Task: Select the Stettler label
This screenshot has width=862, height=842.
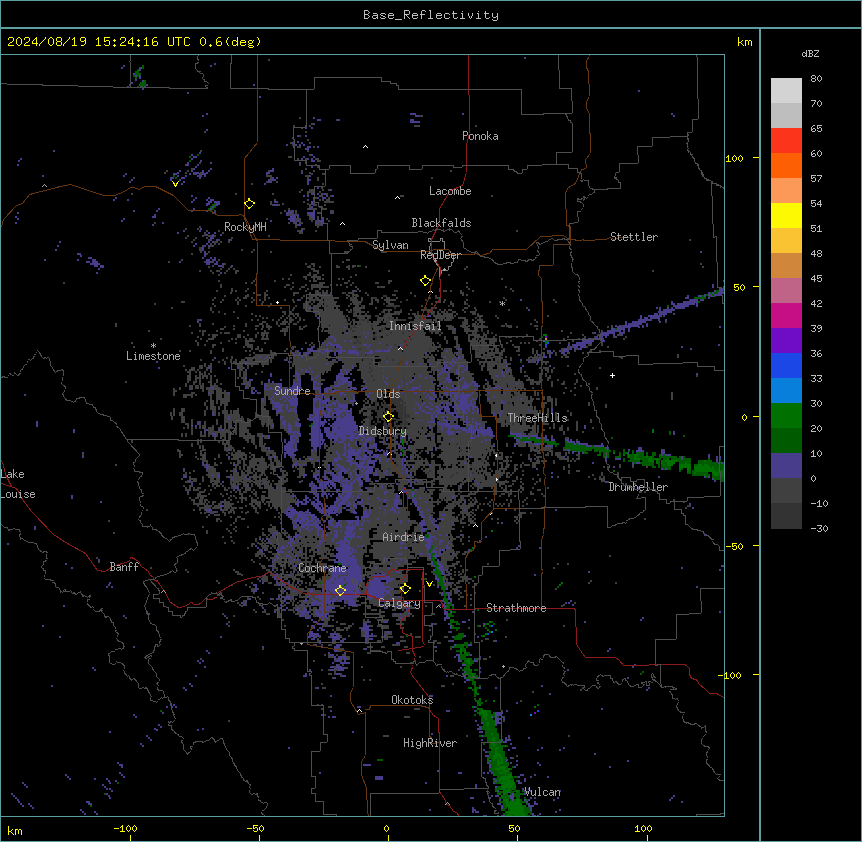Action: (634, 237)
